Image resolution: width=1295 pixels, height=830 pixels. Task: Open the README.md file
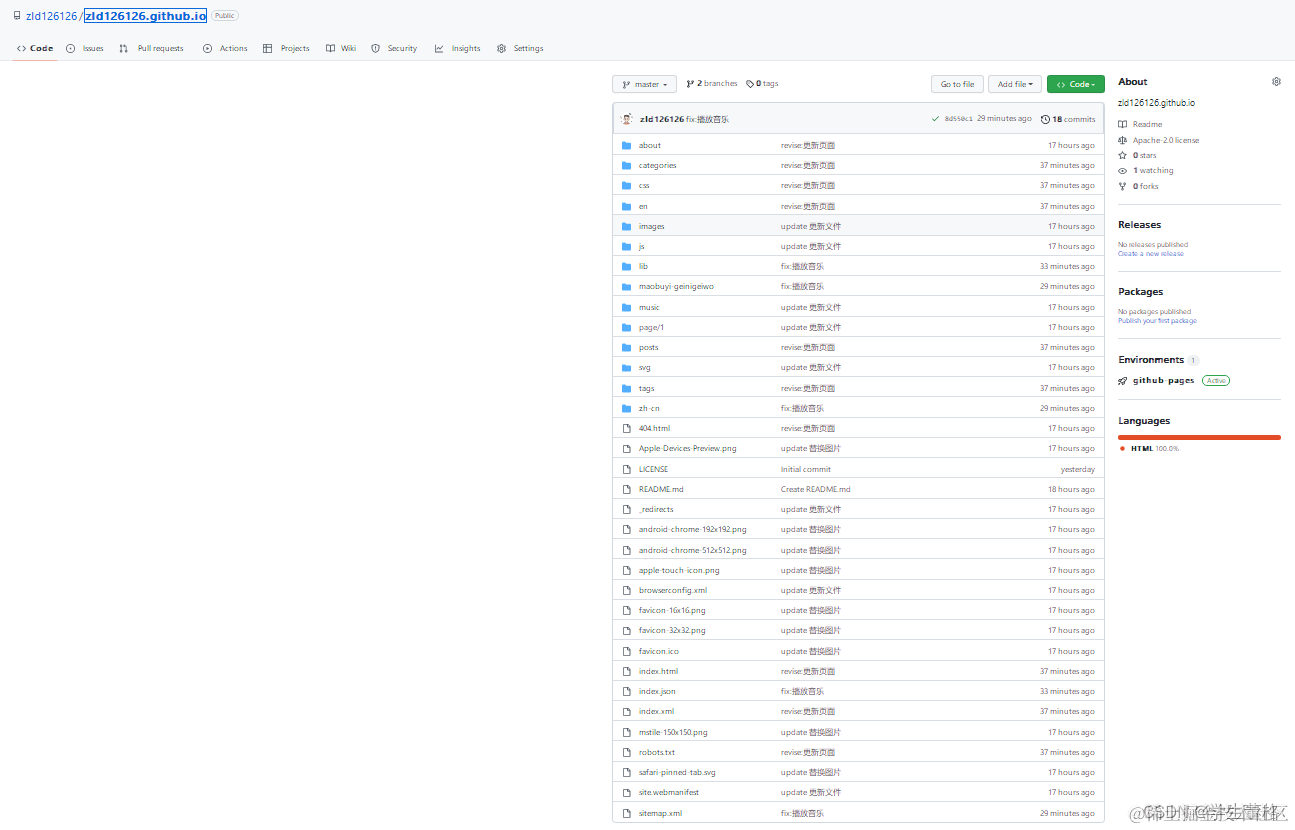(661, 489)
